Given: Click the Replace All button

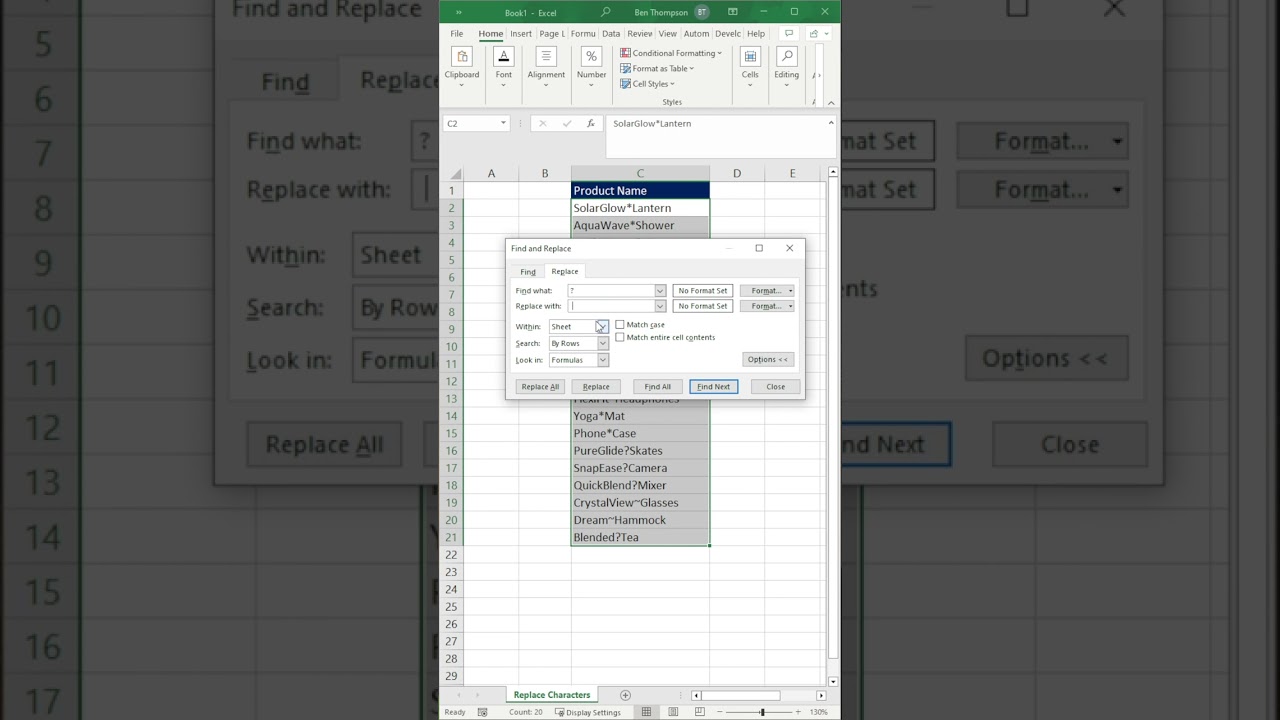Looking at the screenshot, I should click(x=541, y=387).
